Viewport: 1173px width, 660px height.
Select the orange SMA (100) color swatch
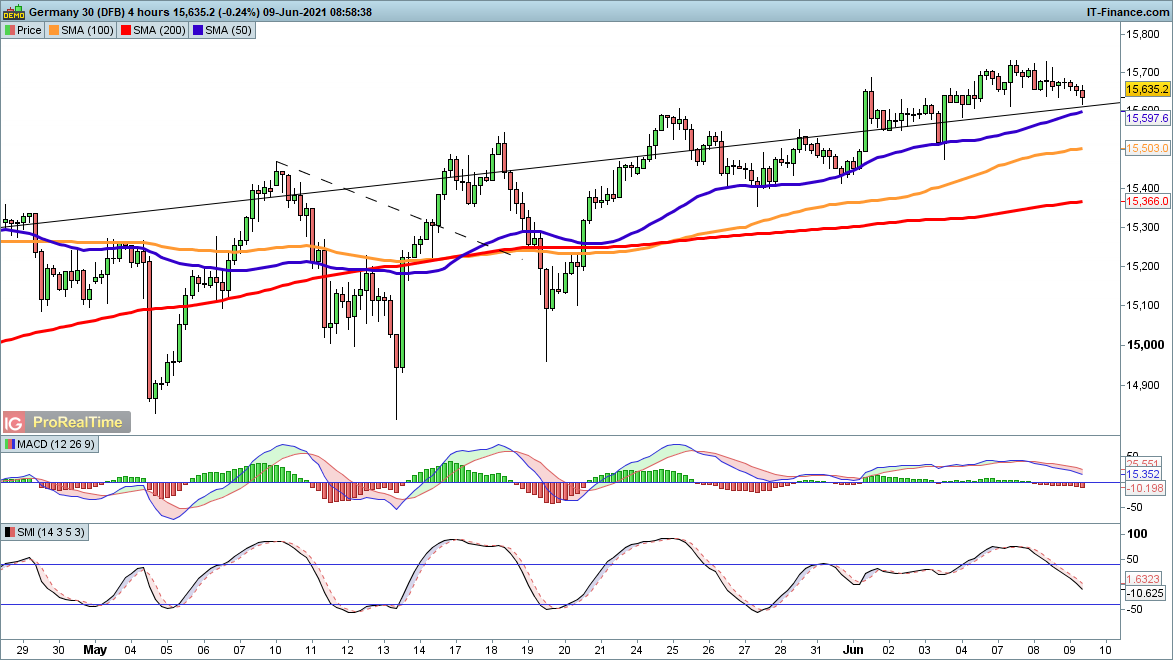coord(54,30)
